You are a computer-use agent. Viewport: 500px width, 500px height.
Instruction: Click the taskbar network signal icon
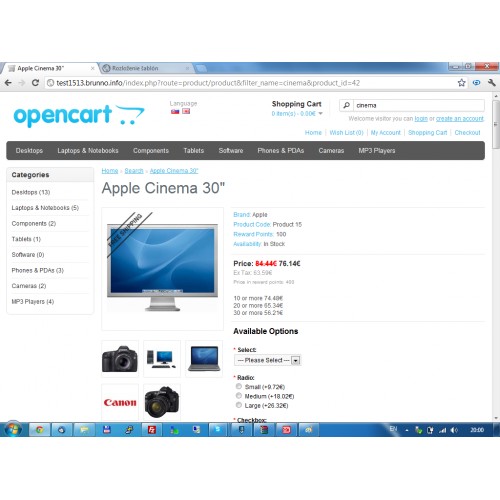[x=443, y=430]
